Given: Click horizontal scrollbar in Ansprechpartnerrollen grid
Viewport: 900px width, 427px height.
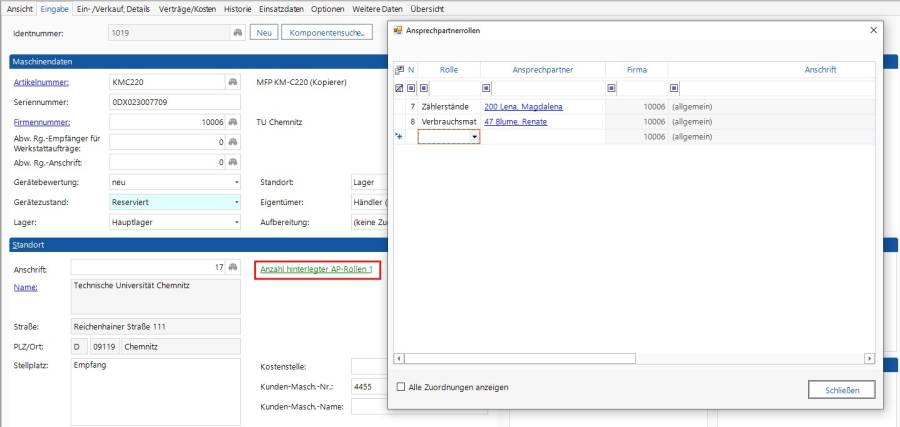Looking at the screenshot, I should click(520, 358).
